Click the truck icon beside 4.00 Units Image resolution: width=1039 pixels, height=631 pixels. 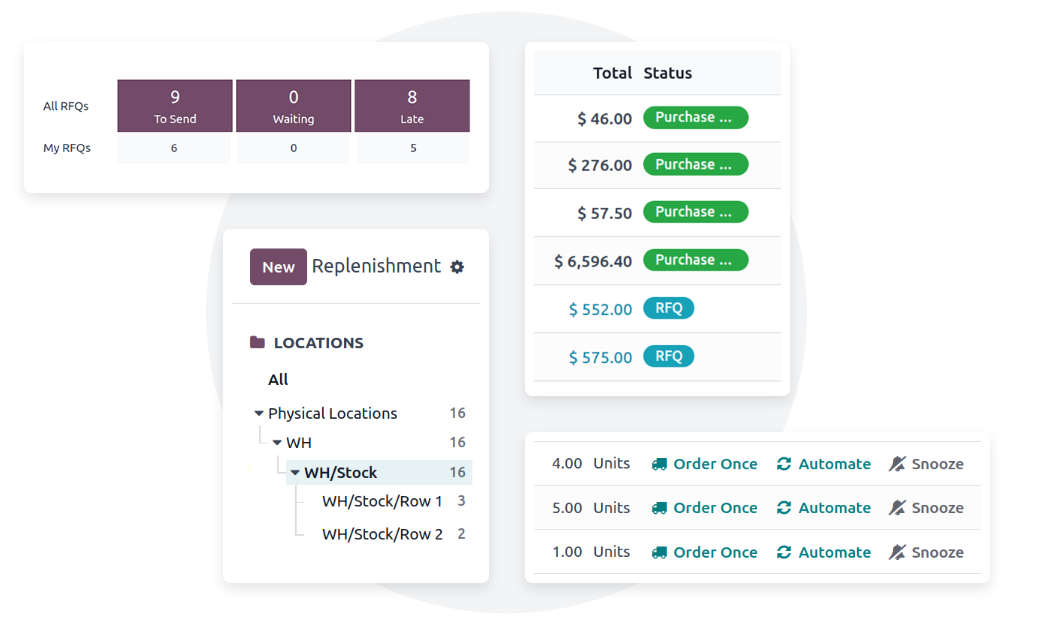point(659,464)
